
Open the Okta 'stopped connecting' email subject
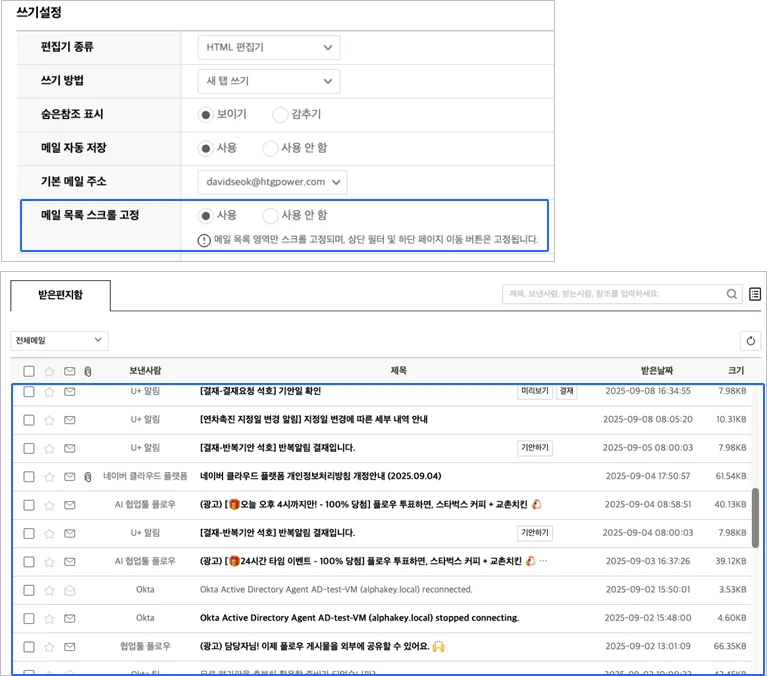point(359,618)
